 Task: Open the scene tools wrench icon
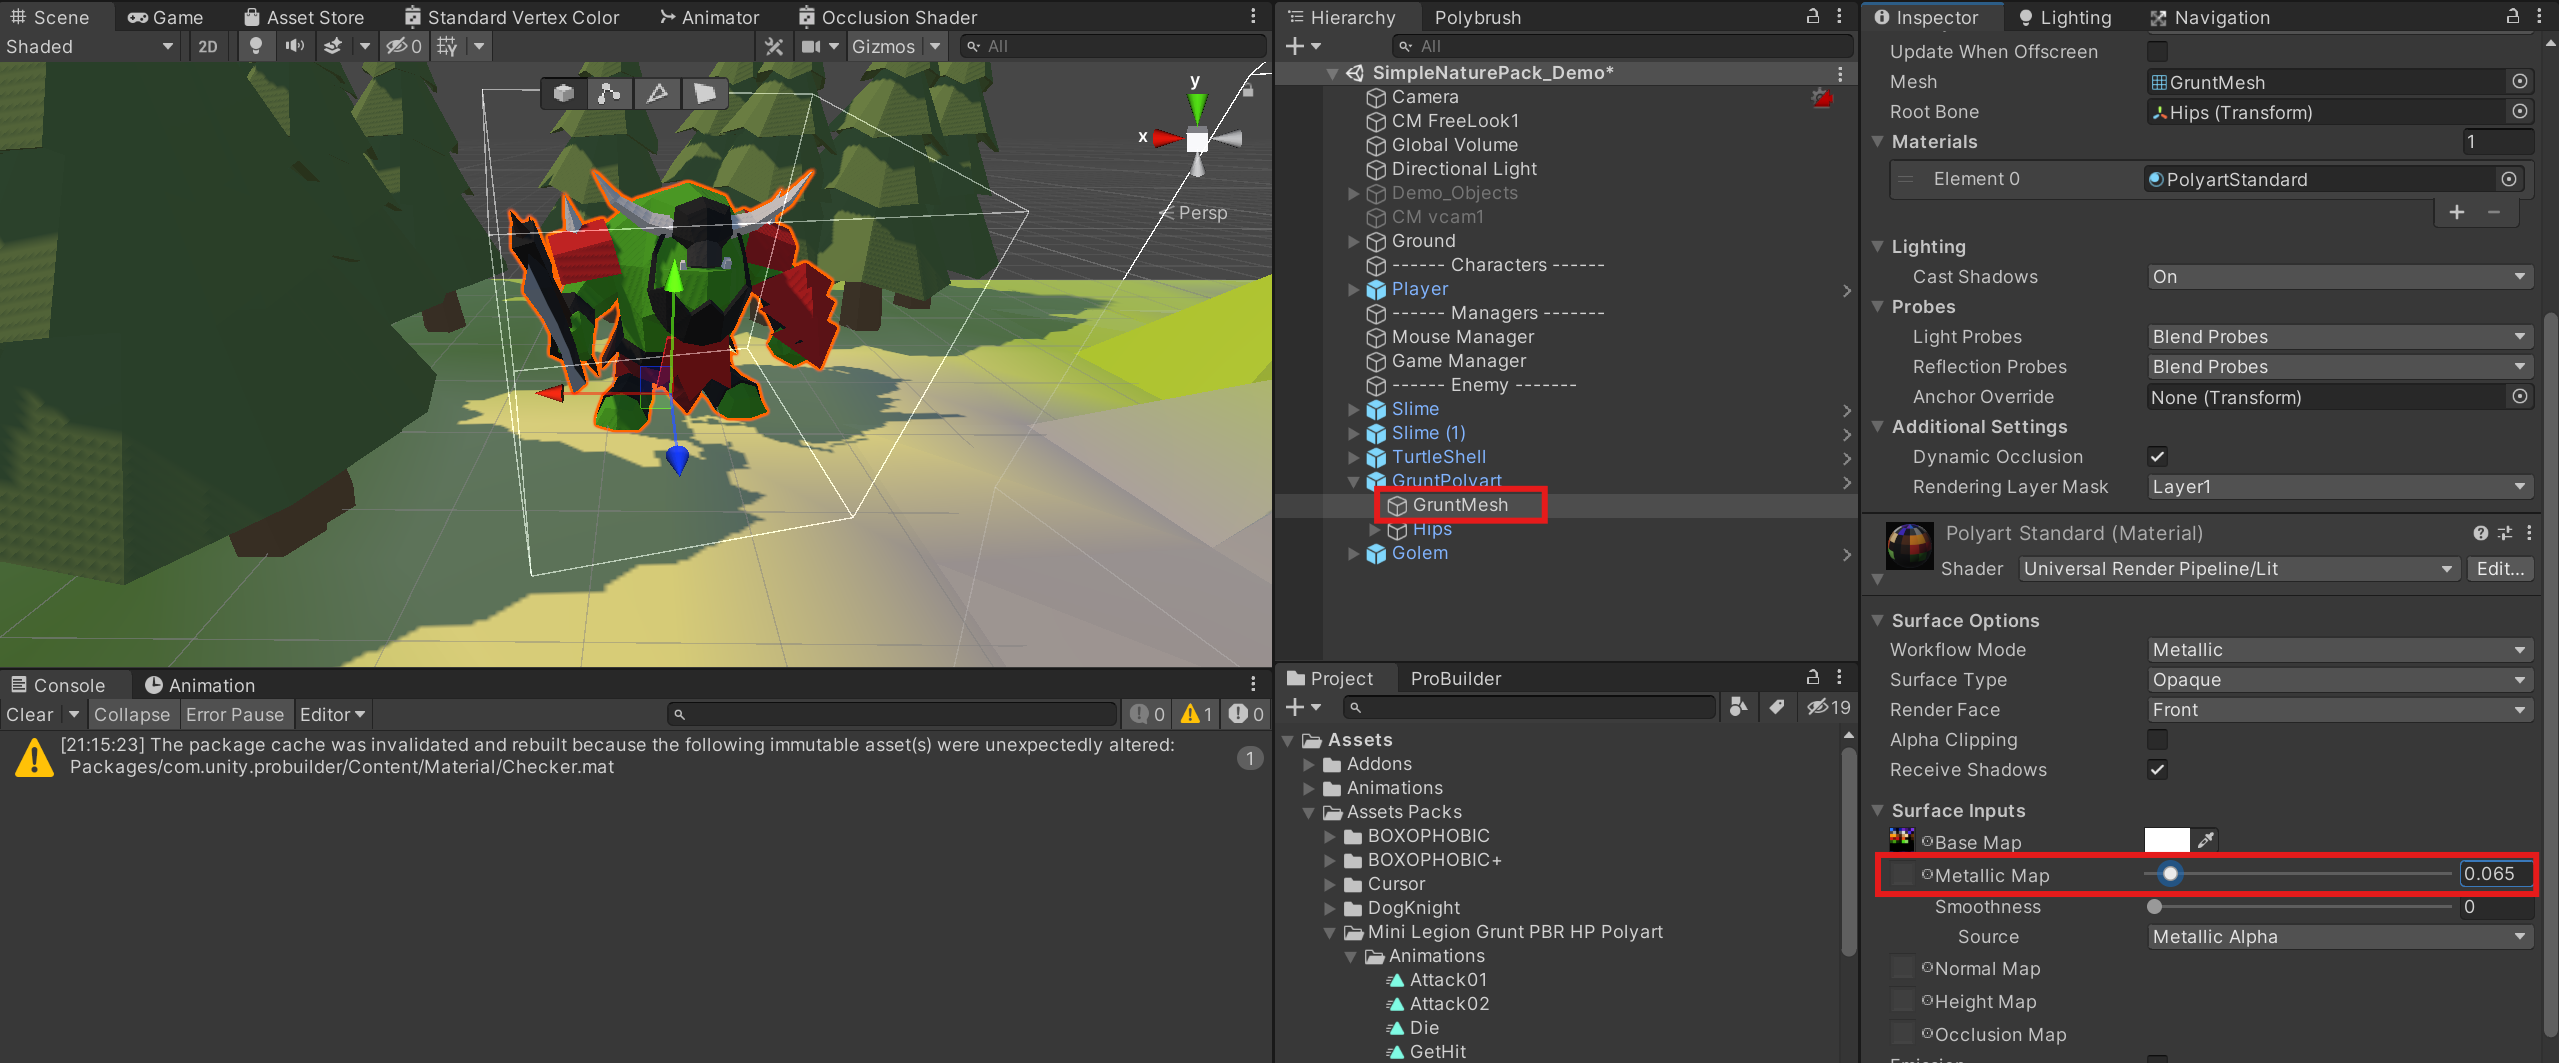(x=774, y=46)
